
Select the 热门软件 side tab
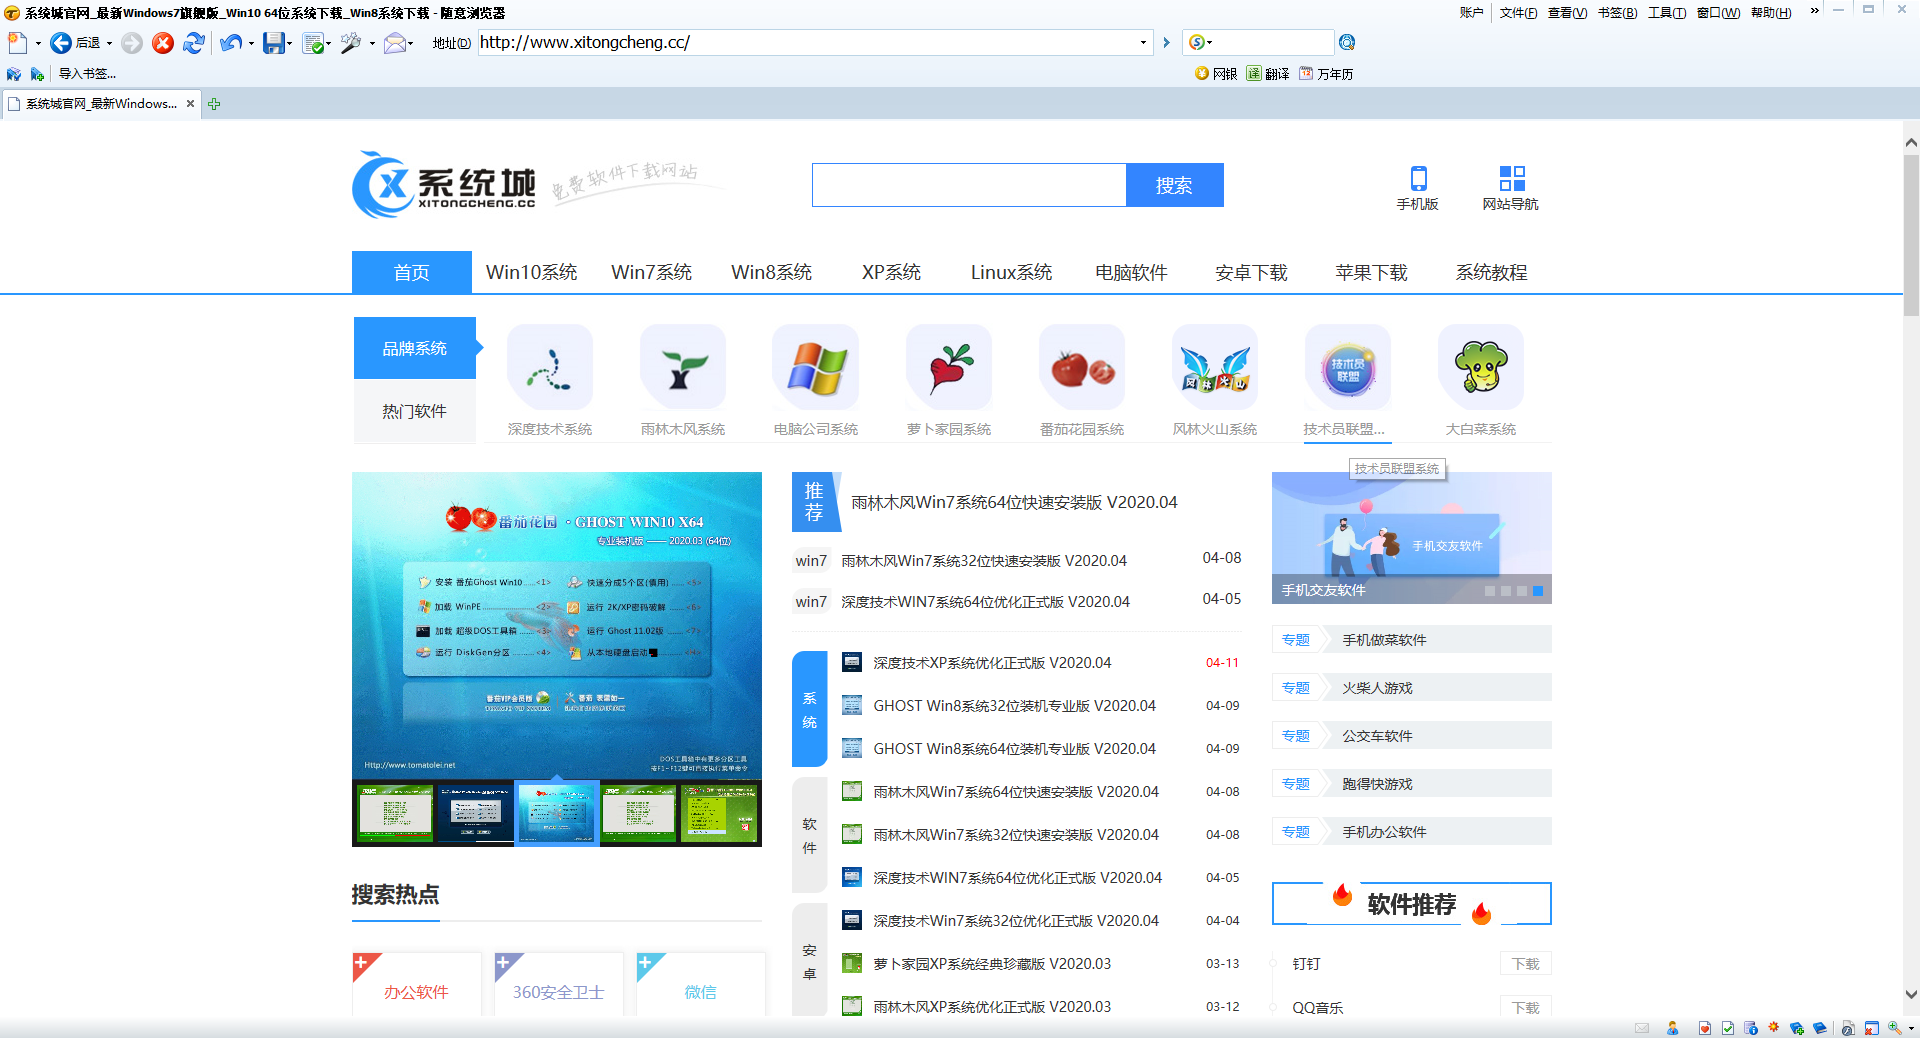pyautogui.click(x=414, y=411)
